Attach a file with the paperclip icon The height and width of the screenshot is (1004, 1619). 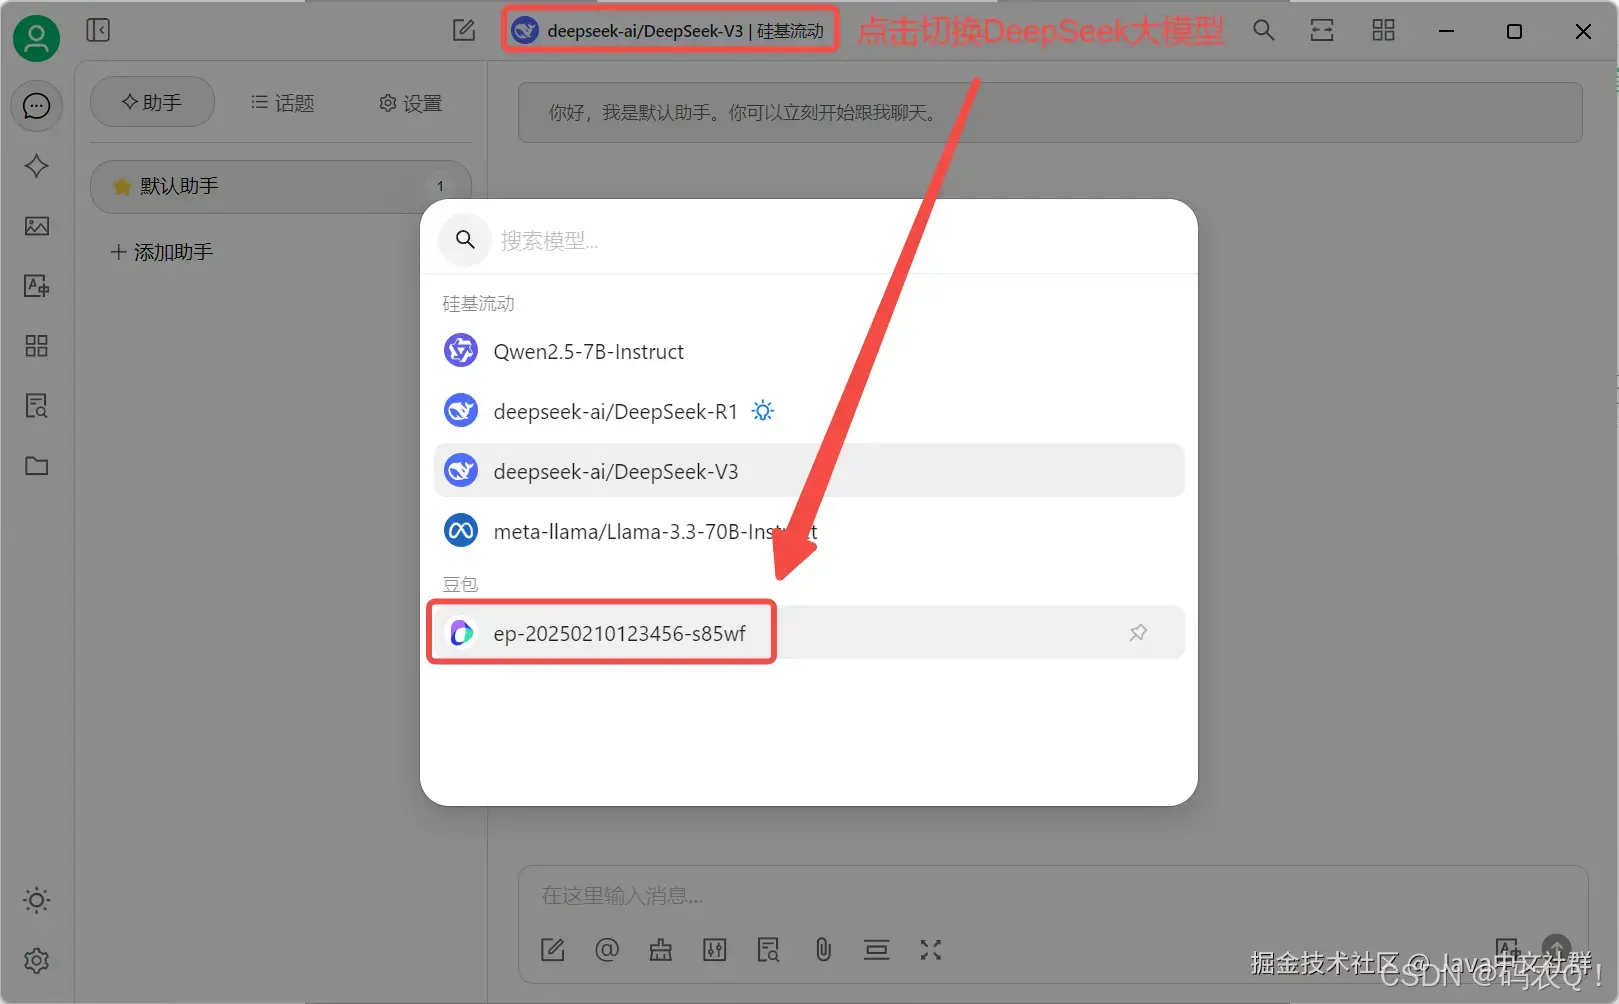coord(823,950)
